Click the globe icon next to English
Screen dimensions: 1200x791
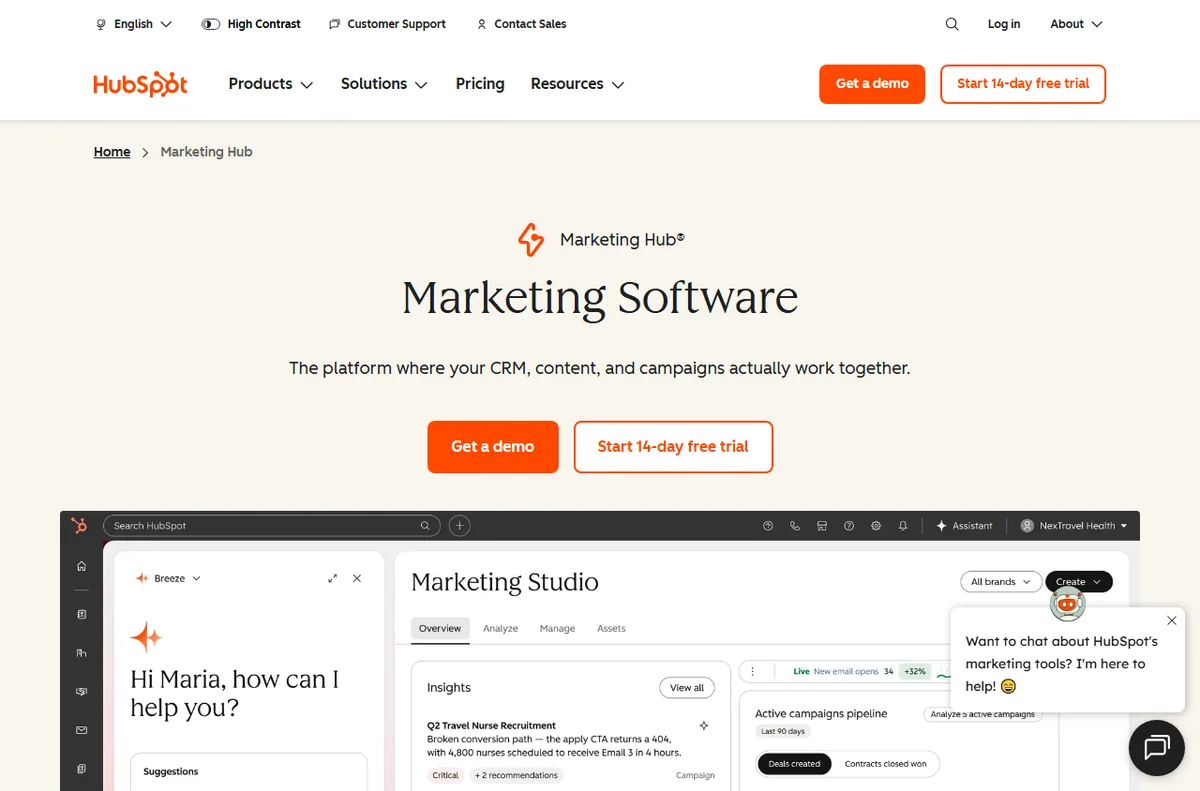click(101, 24)
